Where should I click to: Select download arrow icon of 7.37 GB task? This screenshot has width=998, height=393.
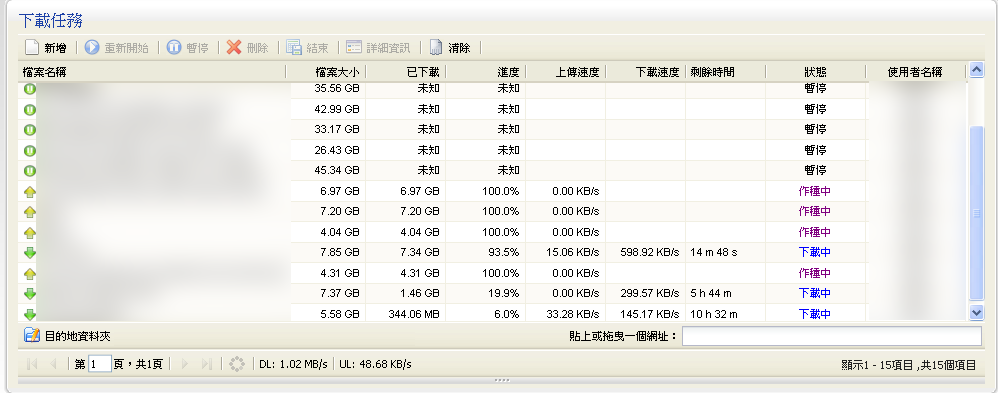29,294
